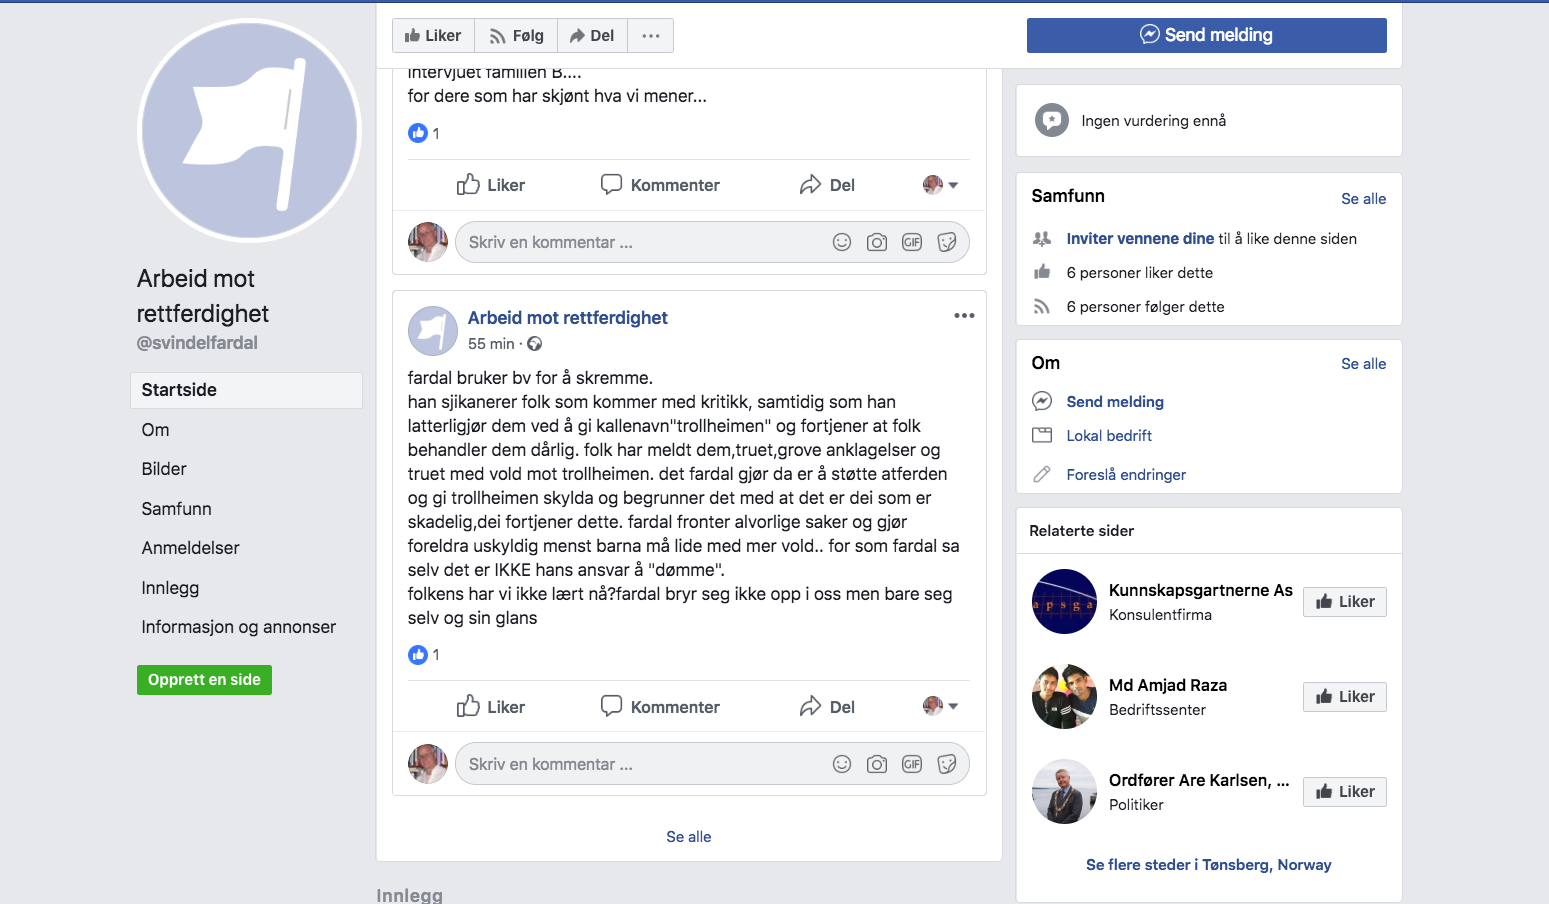The width and height of the screenshot is (1549, 904).
Task: Click like reaction count on bottom post
Action: click(424, 655)
